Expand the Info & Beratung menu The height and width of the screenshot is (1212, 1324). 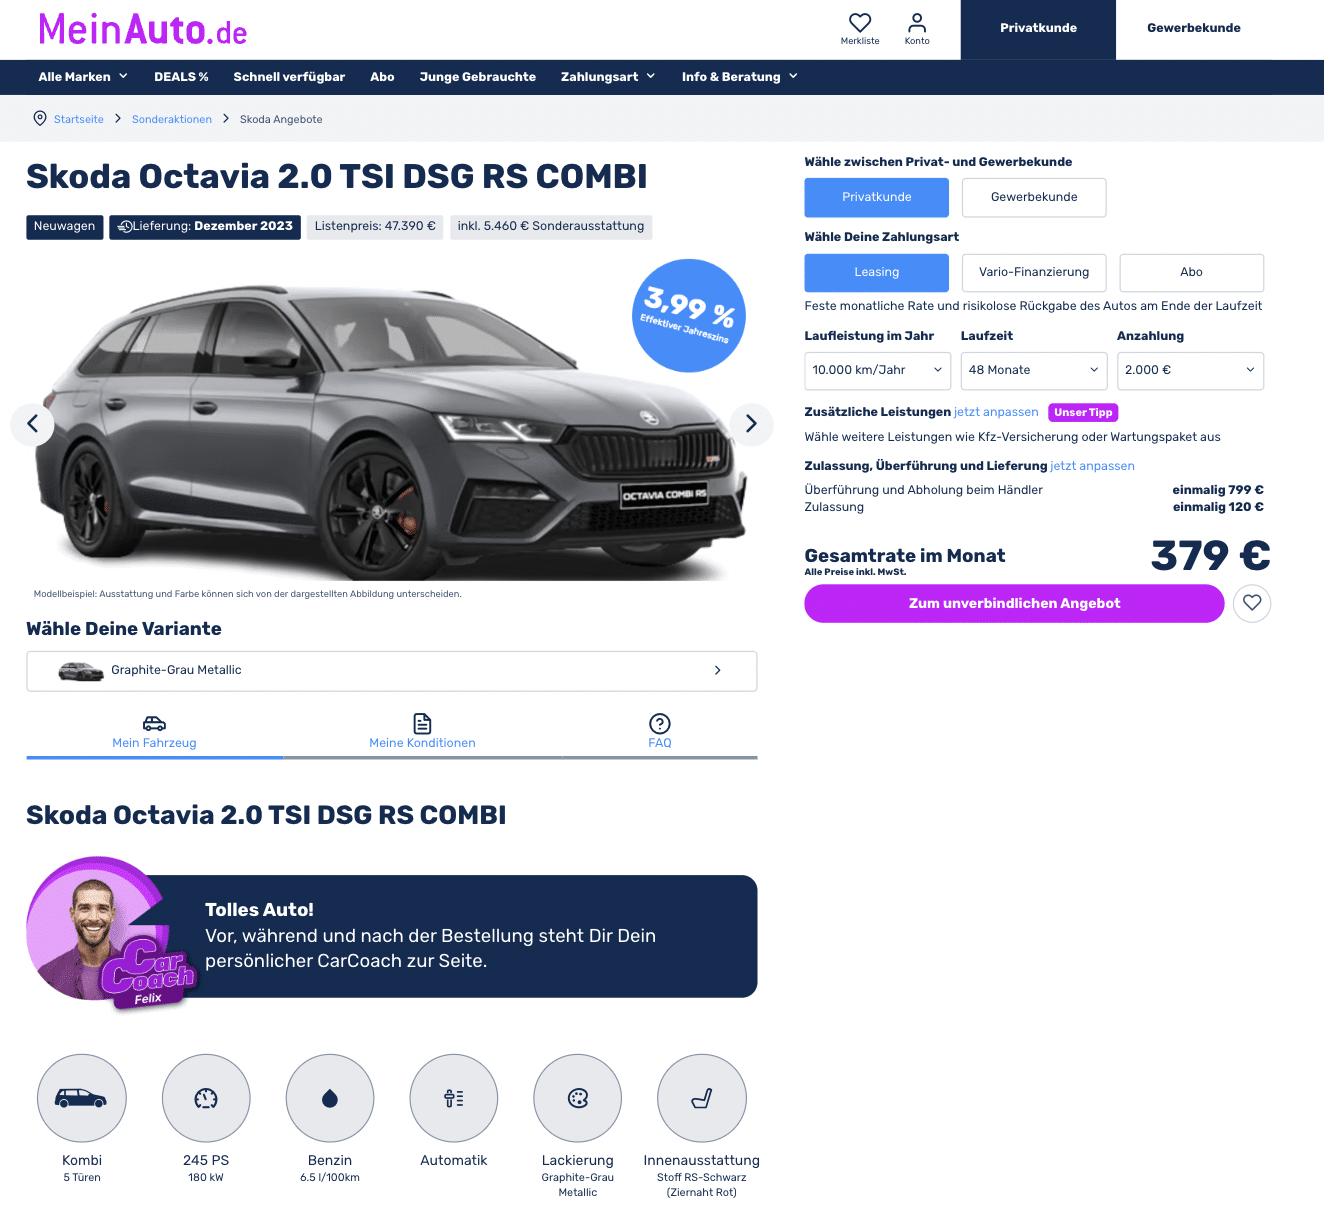tap(740, 77)
